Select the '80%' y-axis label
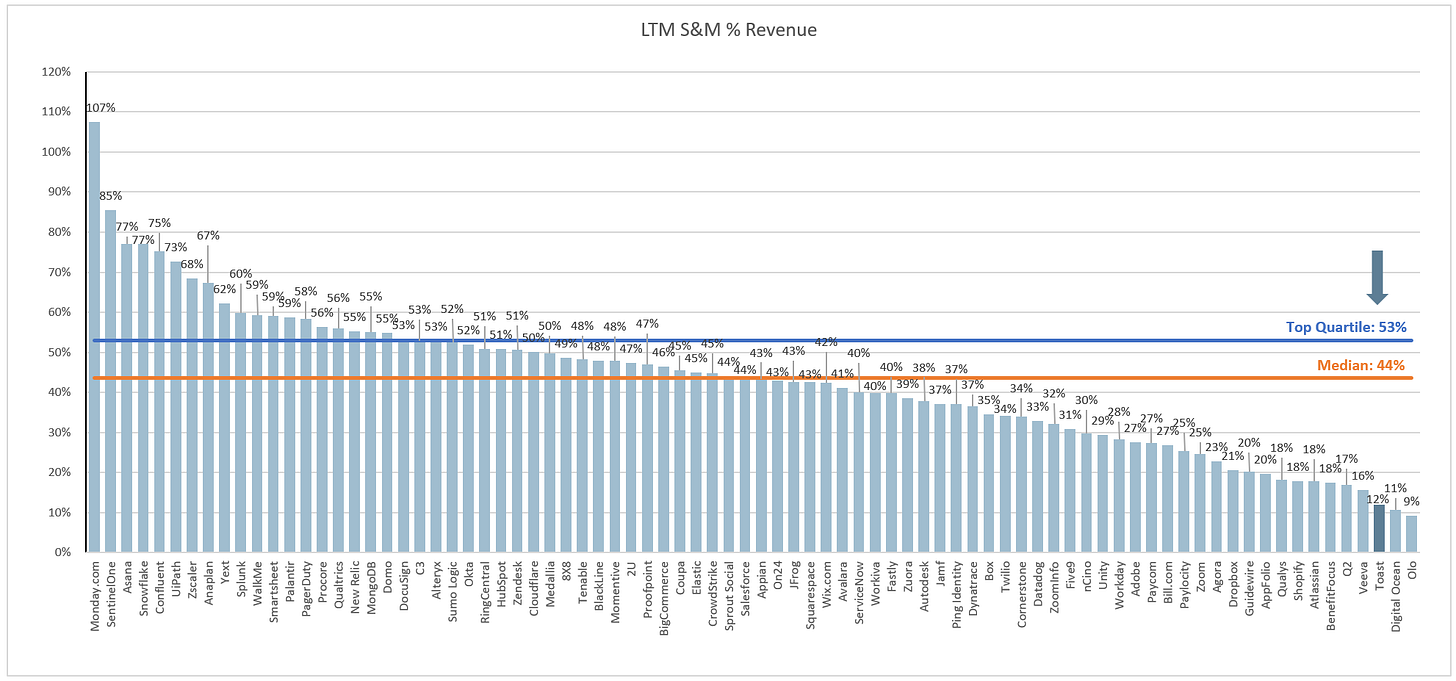Image resolution: width=1456 pixels, height=681 pixels. 58,232
